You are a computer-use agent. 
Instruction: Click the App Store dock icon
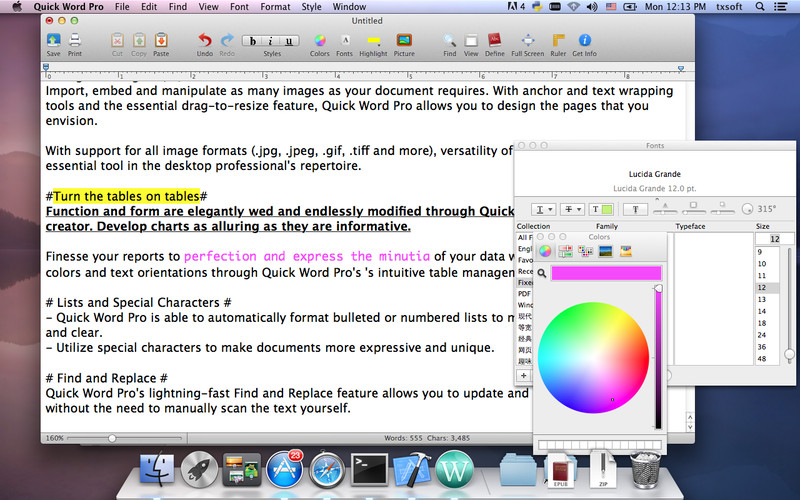[x=285, y=469]
